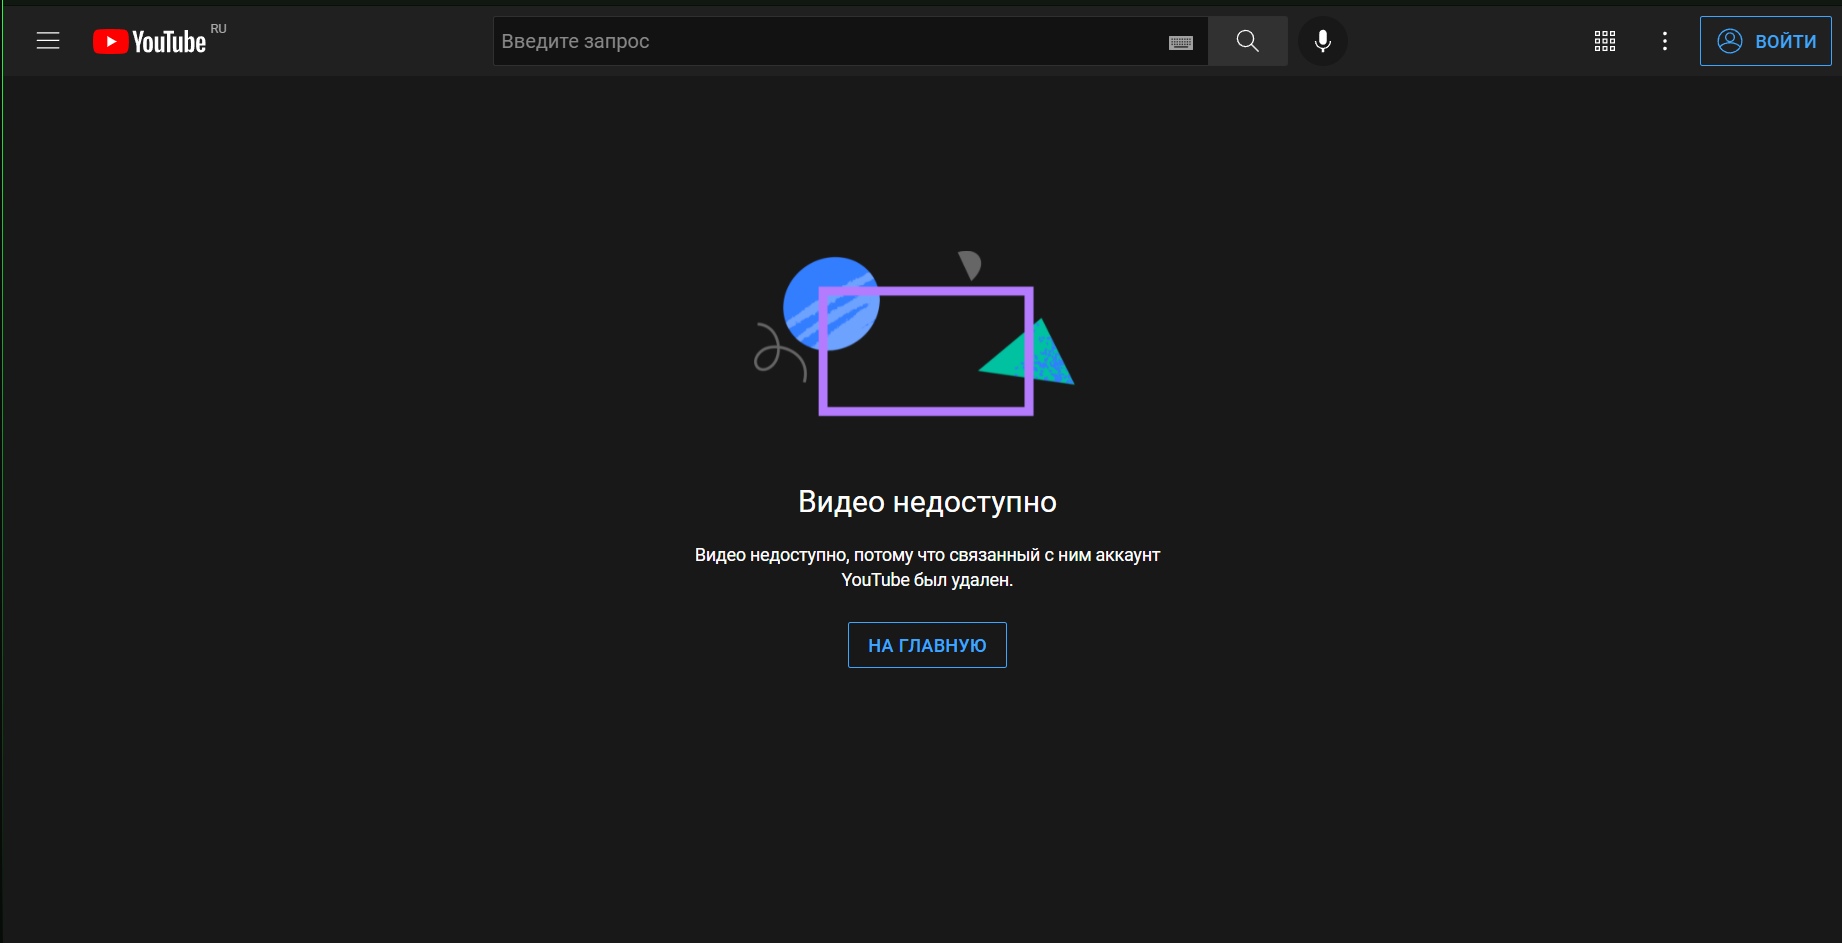
Task: Click the profile avatar icon beside ВОЙТИ
Action: pyautogui.click(x=1729, y=41)
